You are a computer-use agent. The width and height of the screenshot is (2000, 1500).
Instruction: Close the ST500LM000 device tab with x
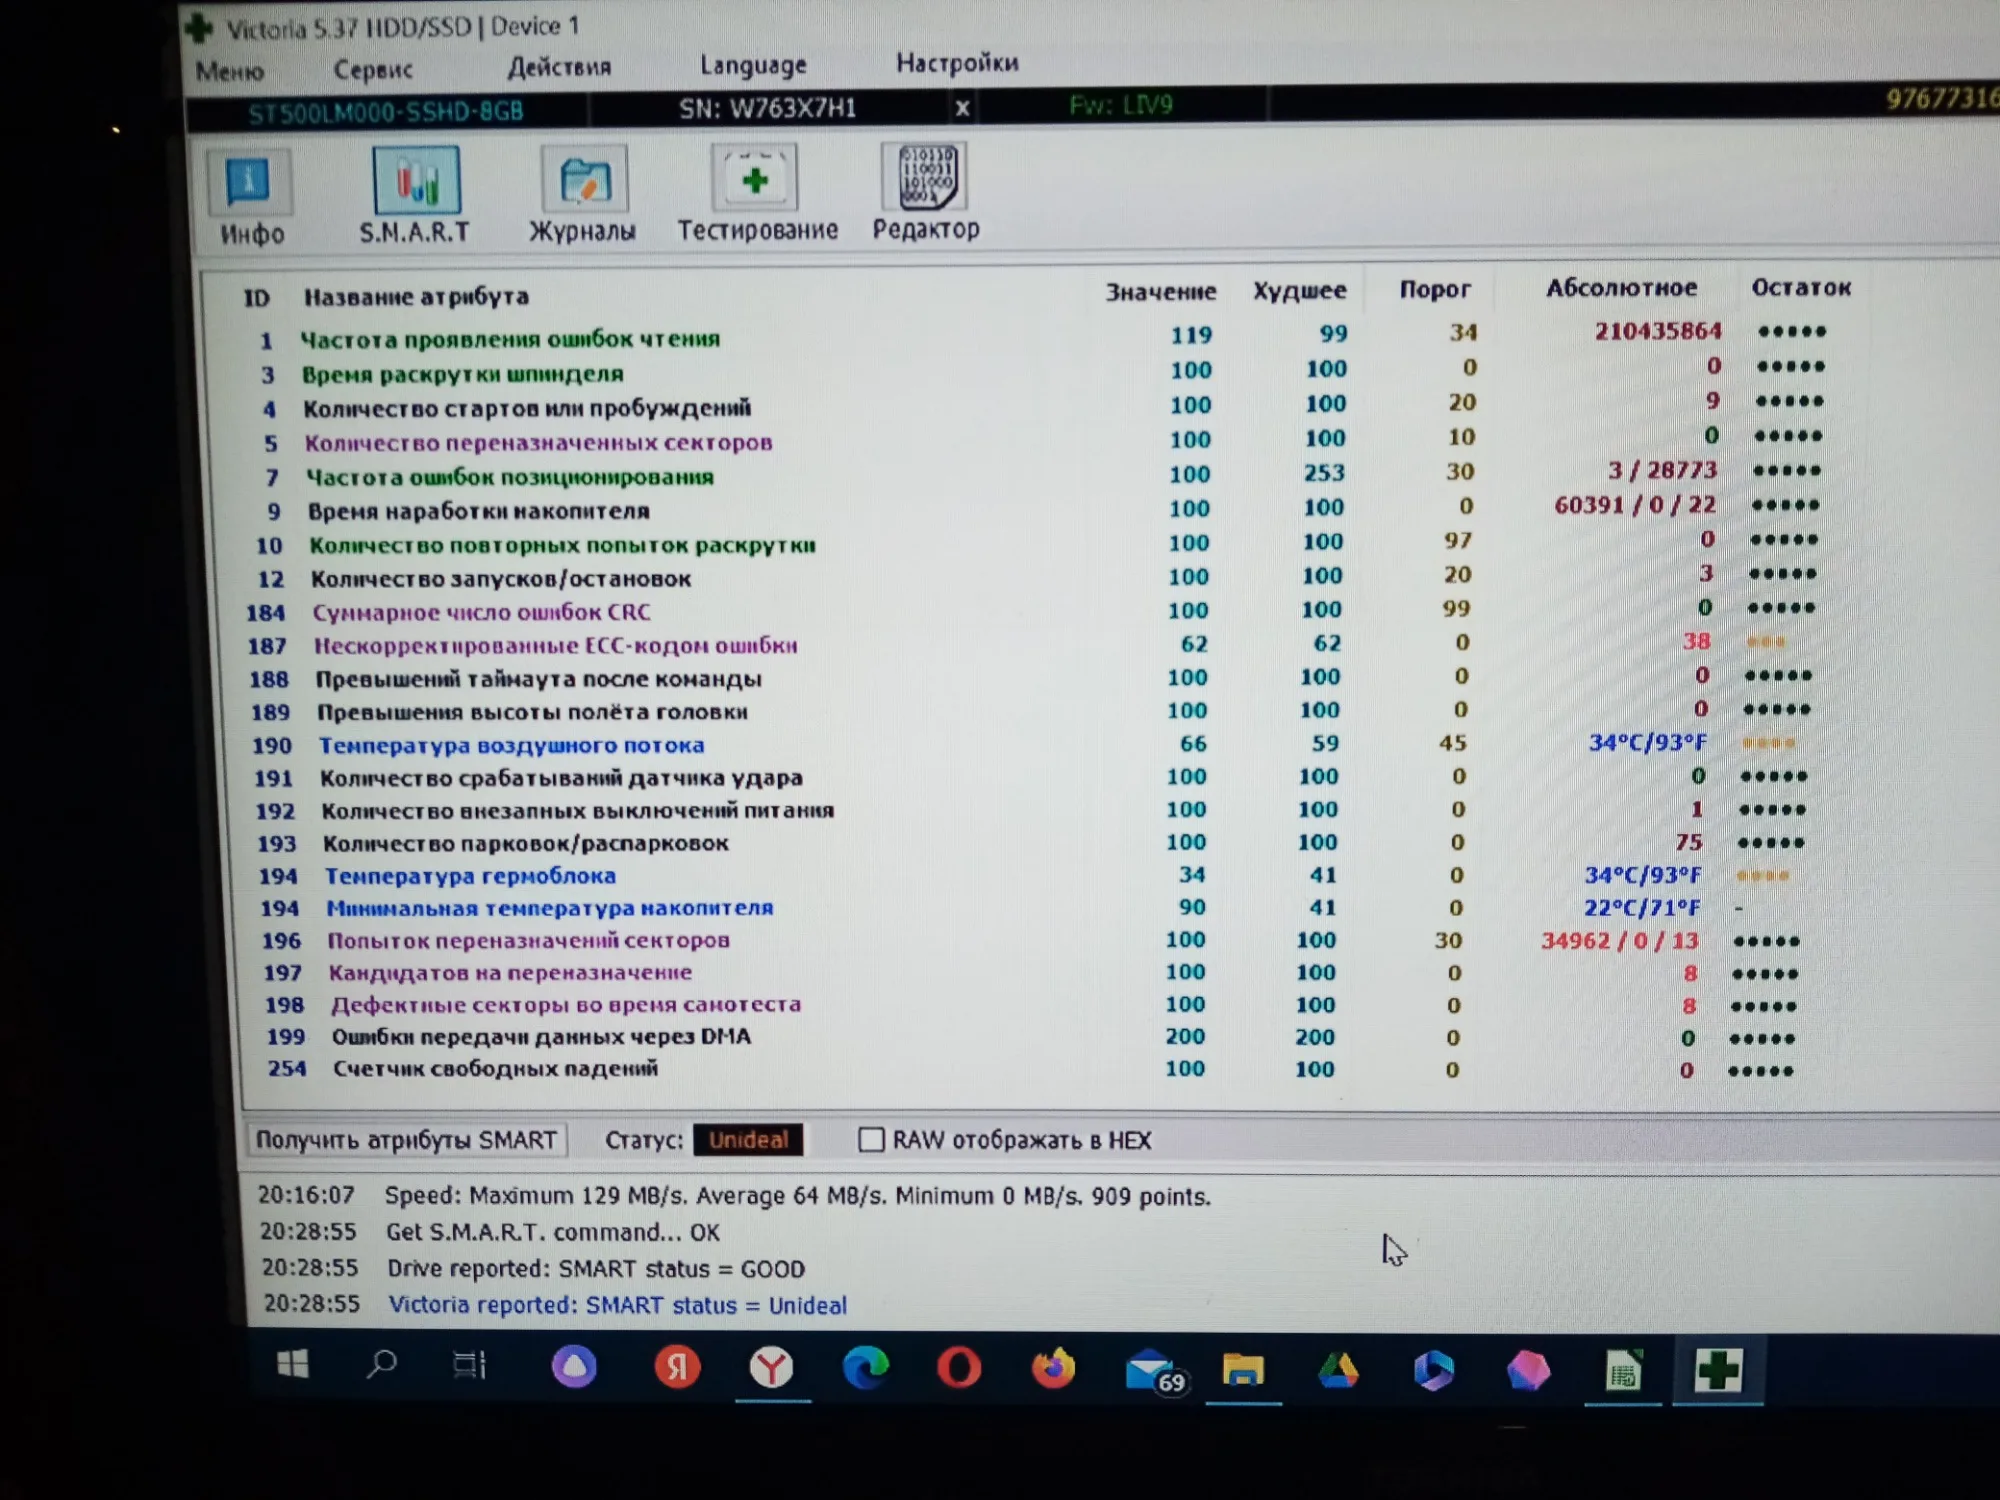coord(962,108)
